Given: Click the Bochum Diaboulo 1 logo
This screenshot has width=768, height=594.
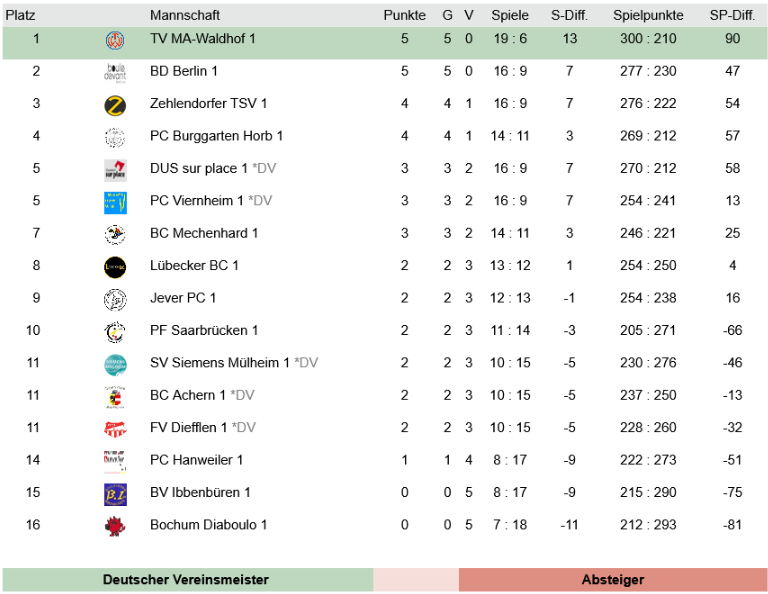Looking at the screenshot, I should pyautogui.click(x=115, y=525).
